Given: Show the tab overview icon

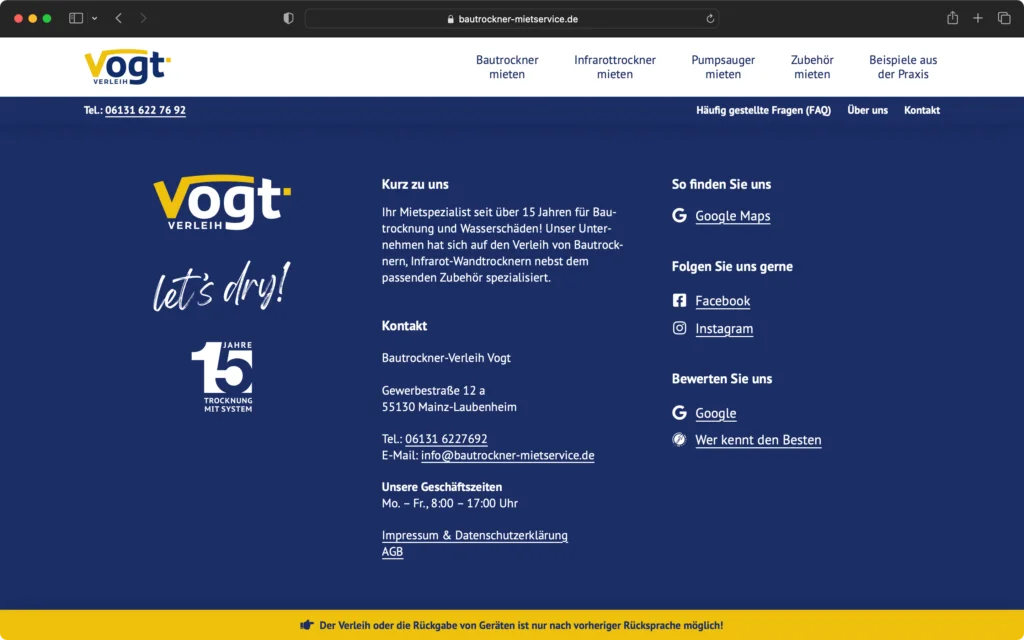Looking at the screenshot, I should pyautogui.click(x=1004, y=18).
